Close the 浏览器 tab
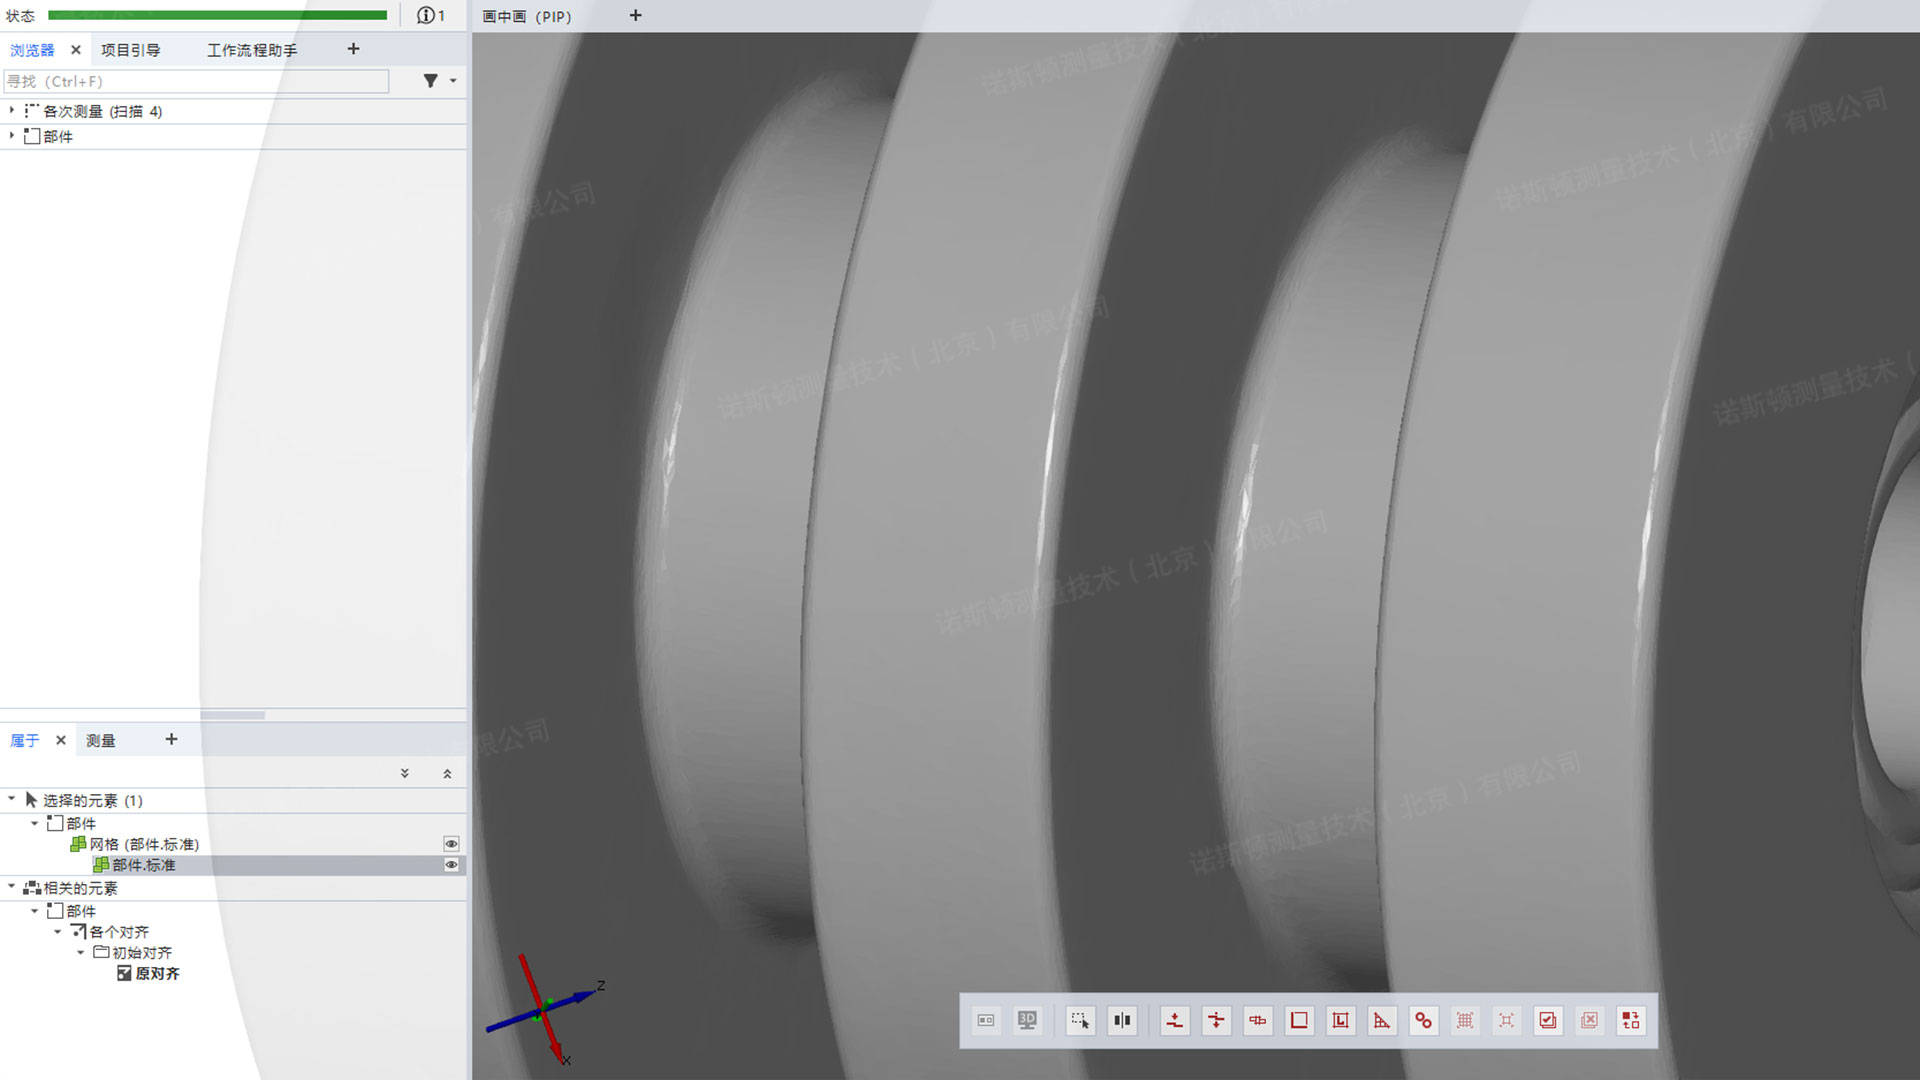Image resolution: width=1920 pixels, height=1080 pixels. point(75,49)
